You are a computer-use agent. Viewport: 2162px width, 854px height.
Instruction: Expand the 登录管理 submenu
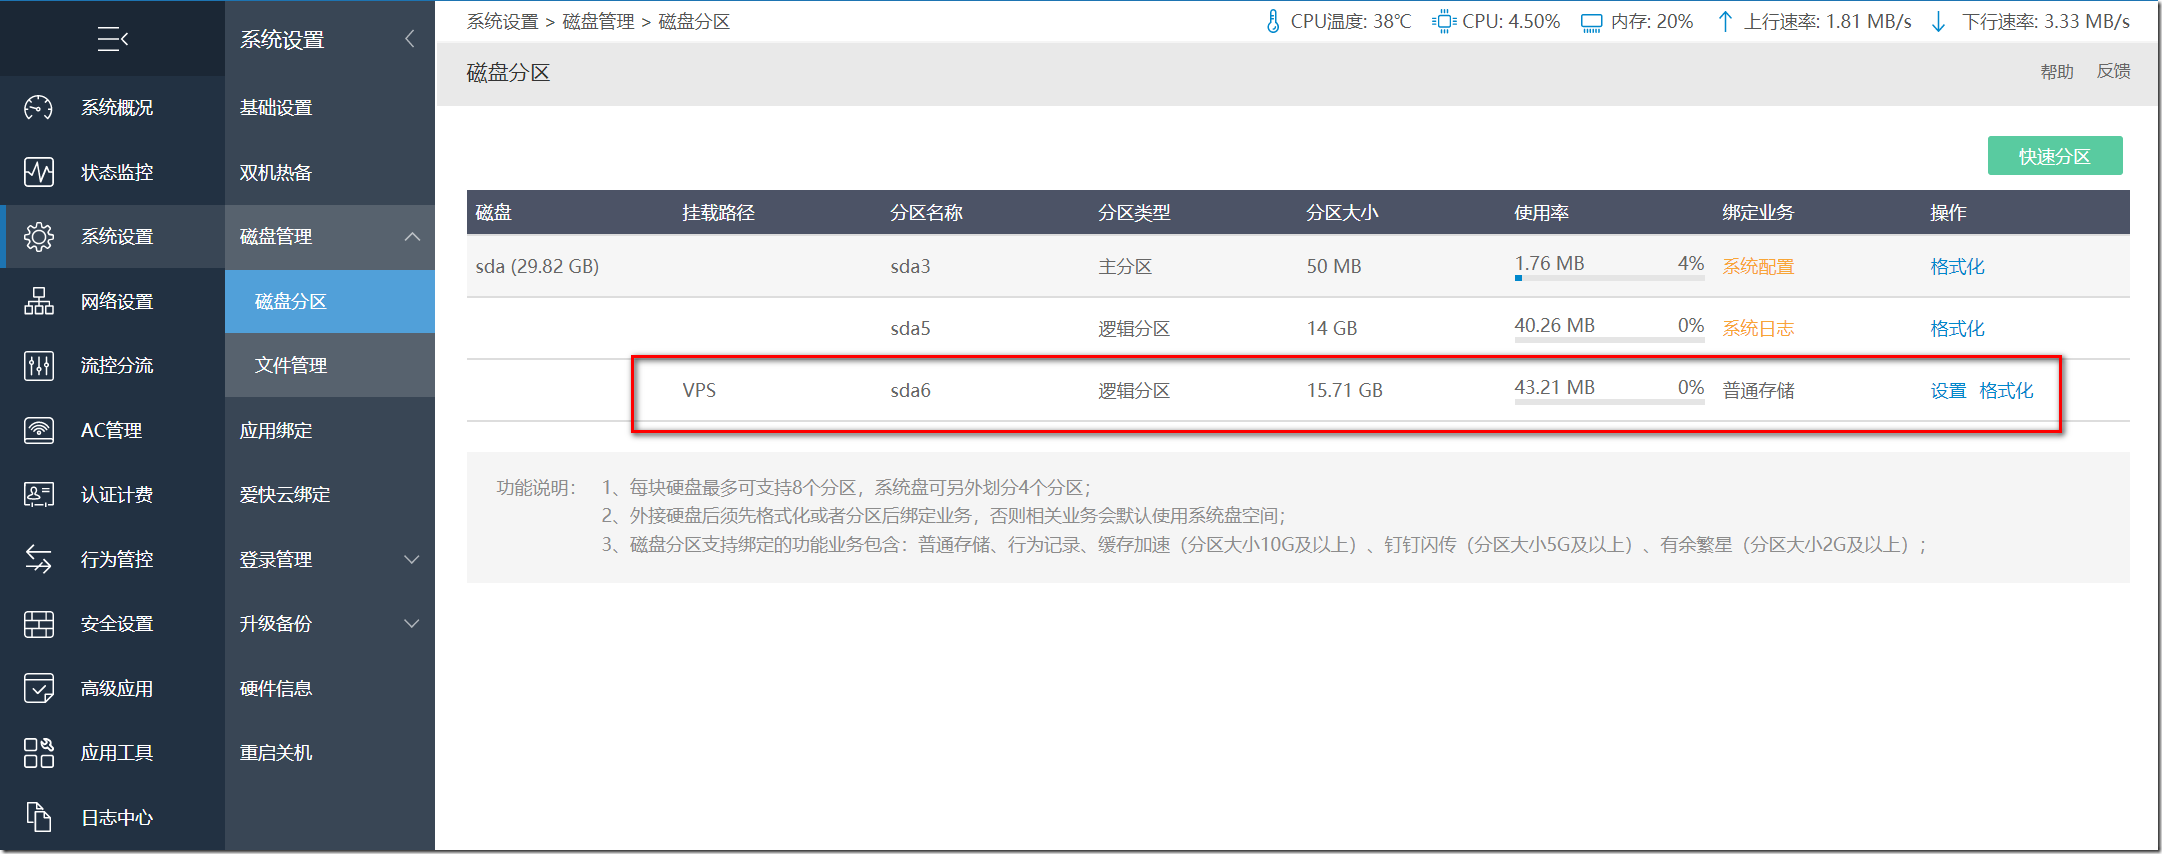(x=412, y=560)
